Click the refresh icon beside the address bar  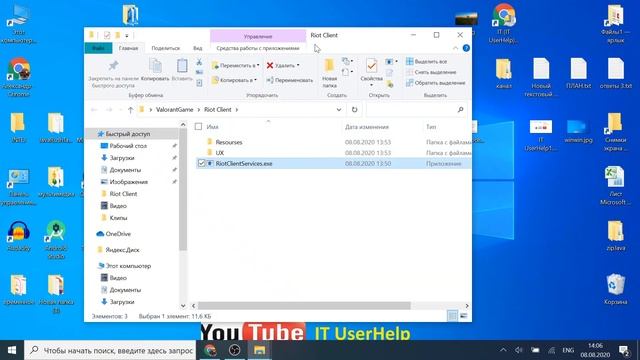click(354, 109)
